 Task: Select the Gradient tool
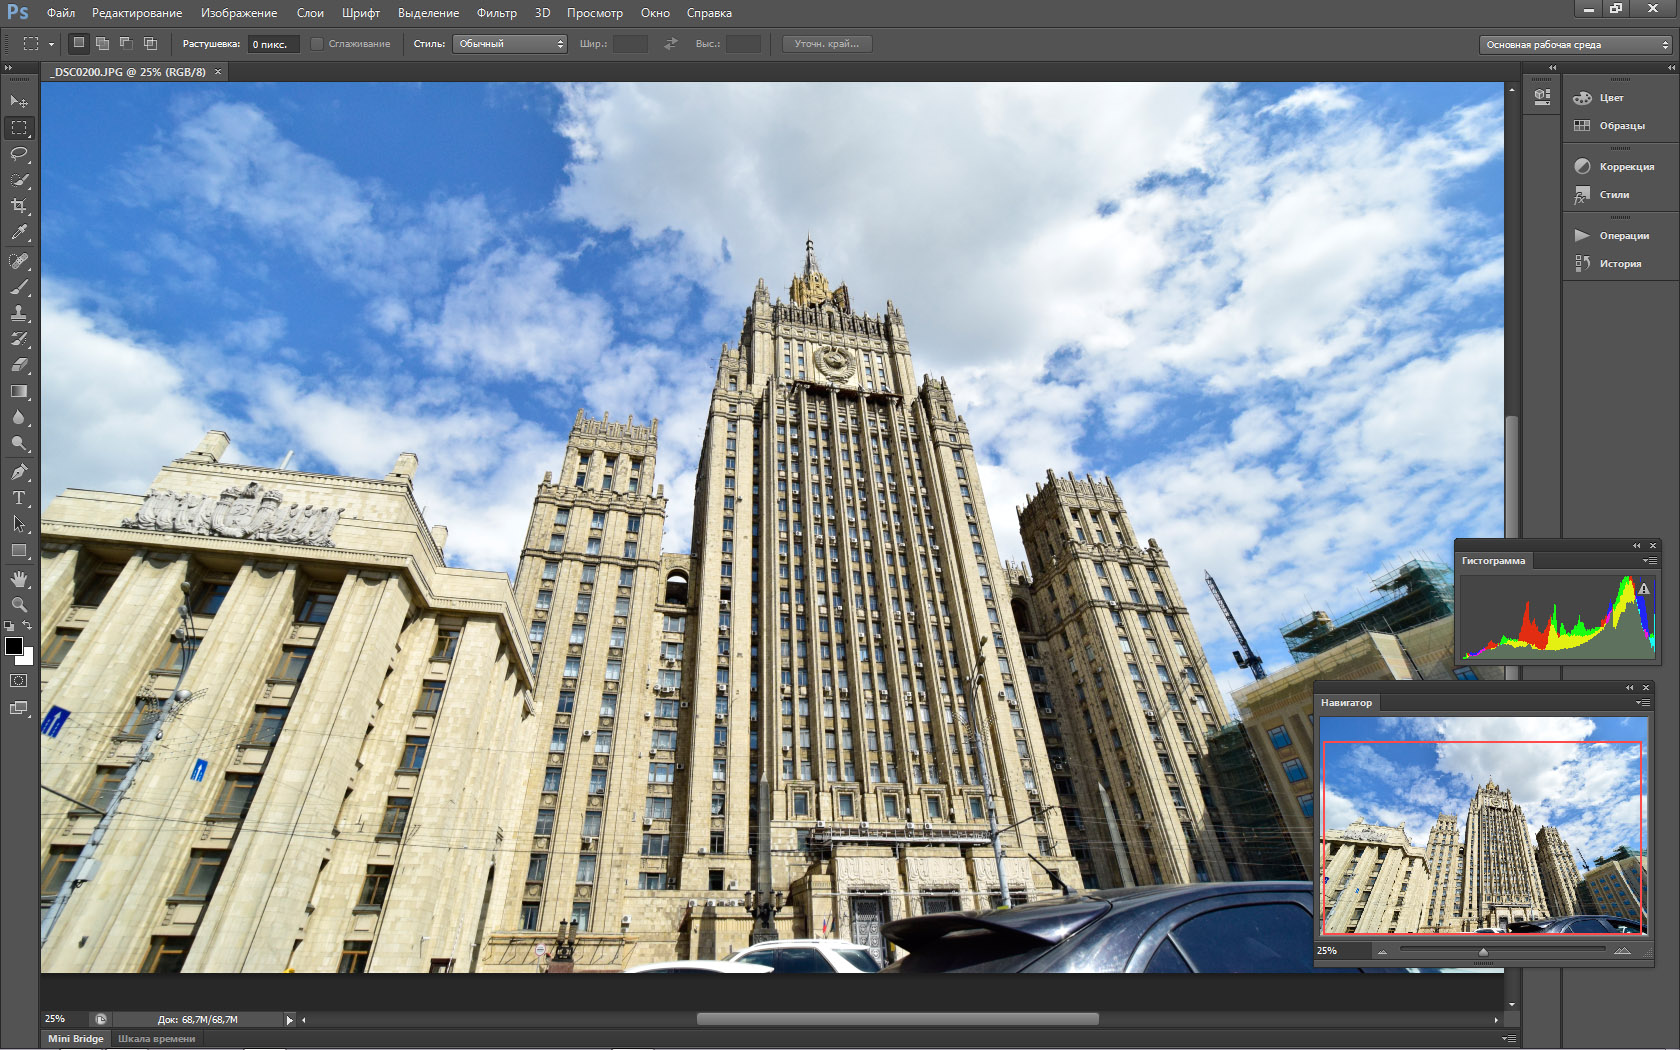(19, 391)
